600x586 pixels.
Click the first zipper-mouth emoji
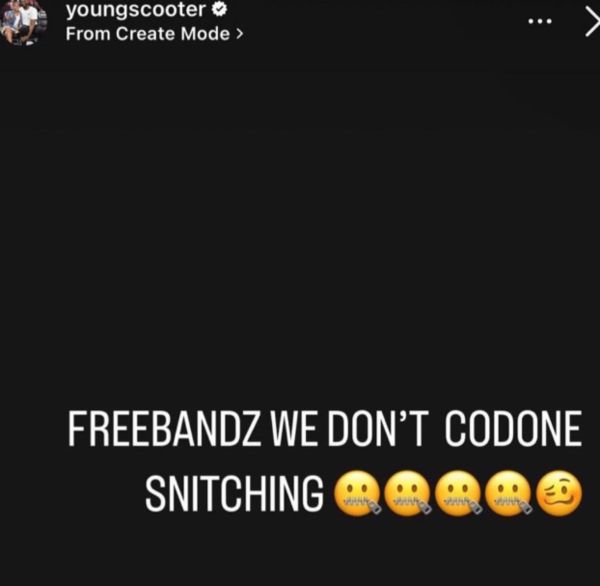[357, 494]
